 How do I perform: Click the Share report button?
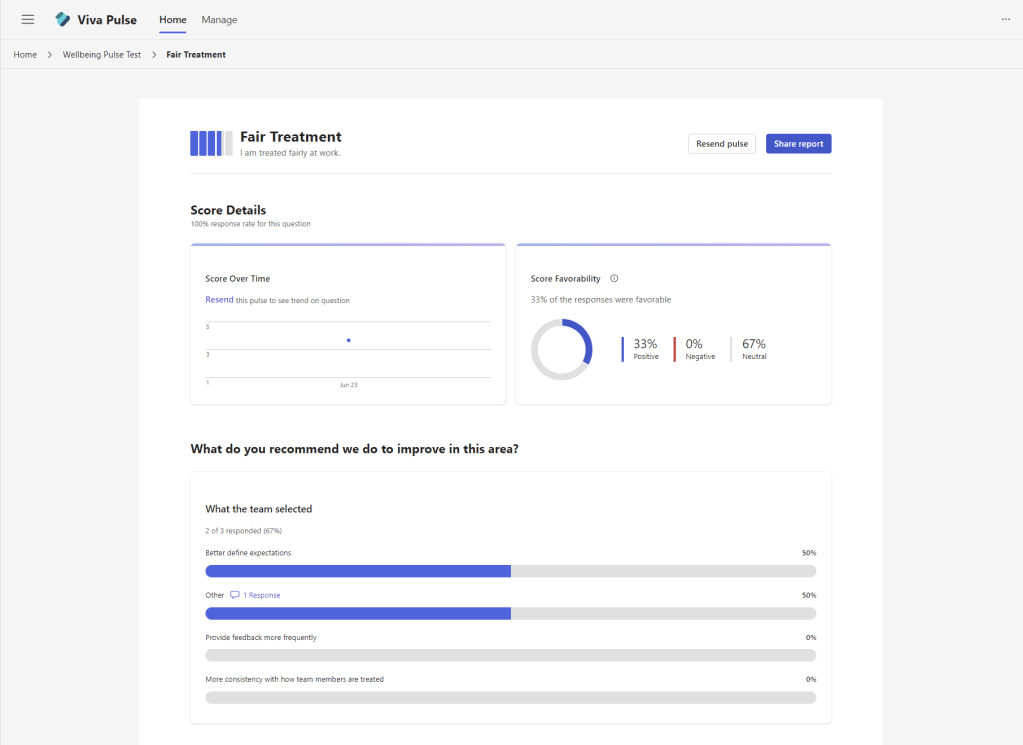pos(798,143)
